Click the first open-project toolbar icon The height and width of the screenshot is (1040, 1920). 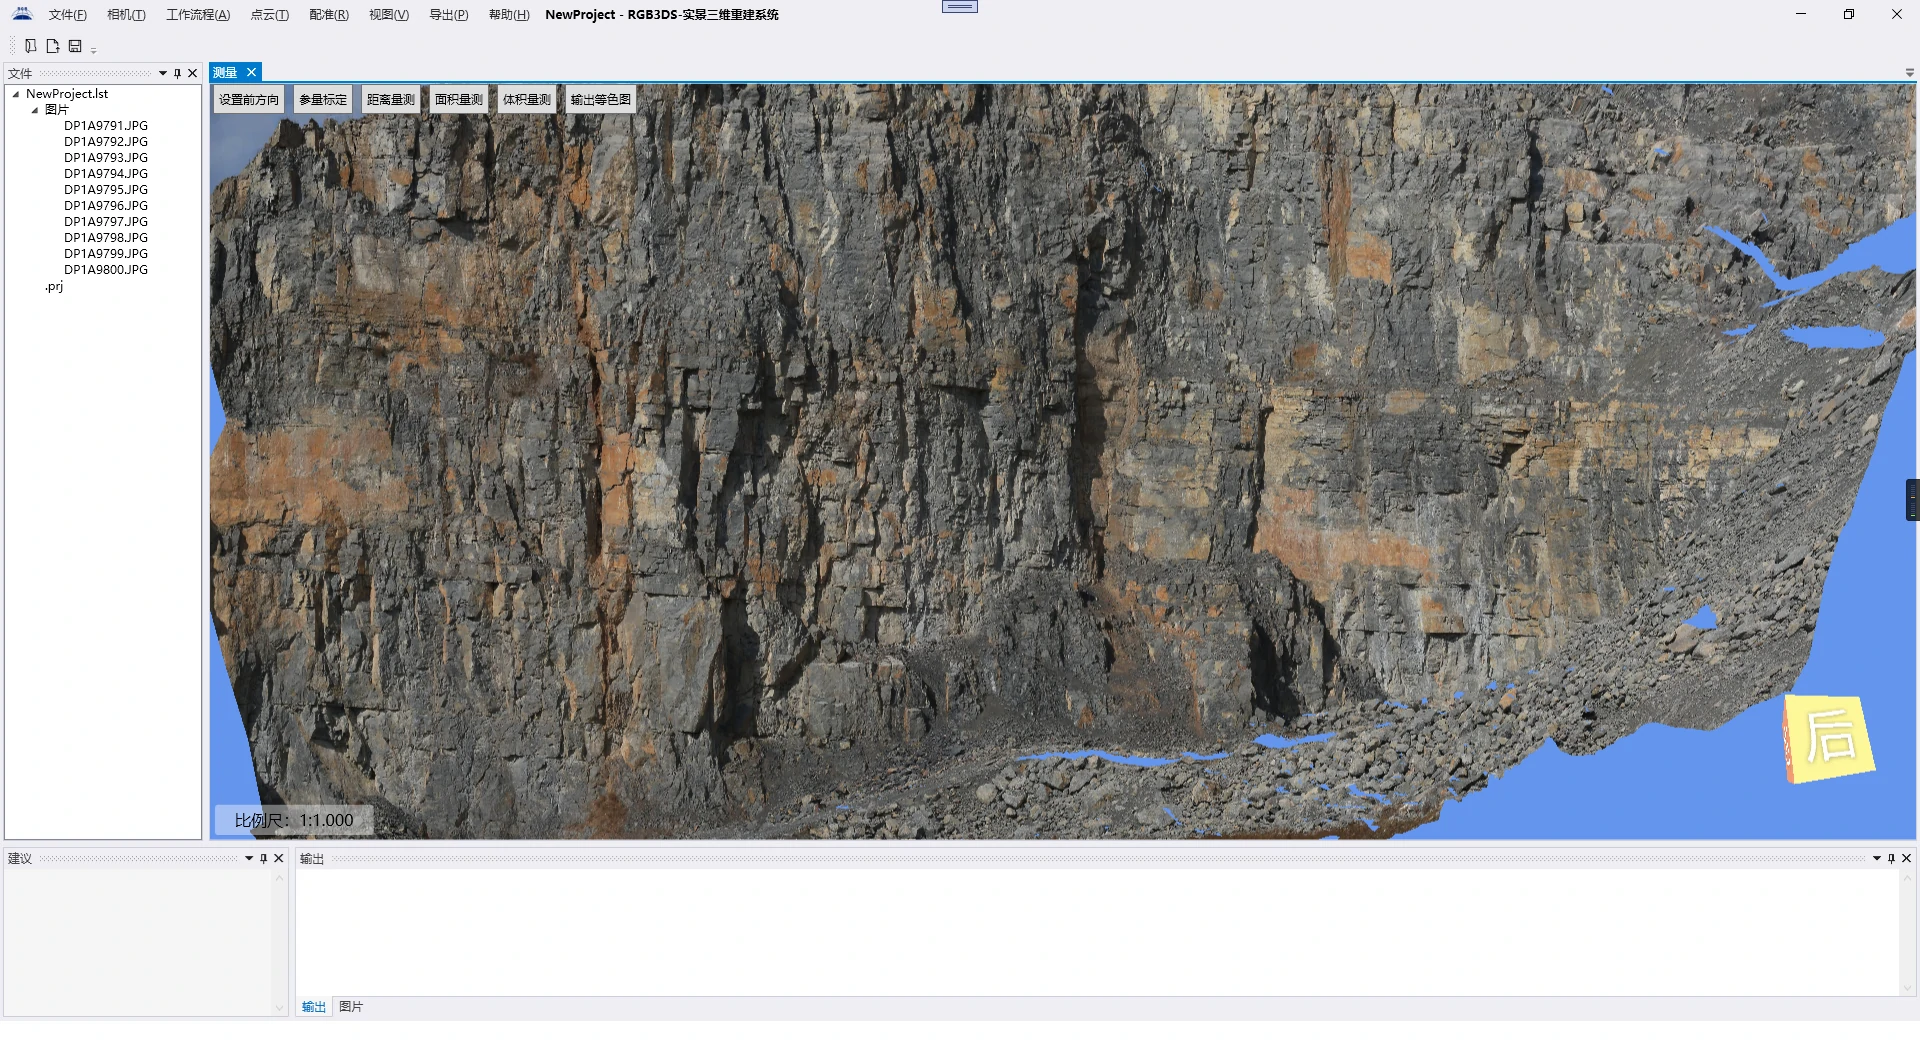[x=31, y=46]
